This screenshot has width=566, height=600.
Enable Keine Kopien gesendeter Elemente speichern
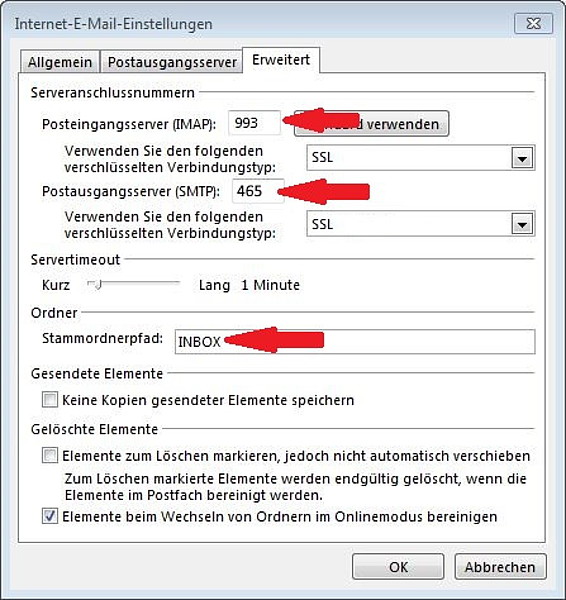click(50, 400)
